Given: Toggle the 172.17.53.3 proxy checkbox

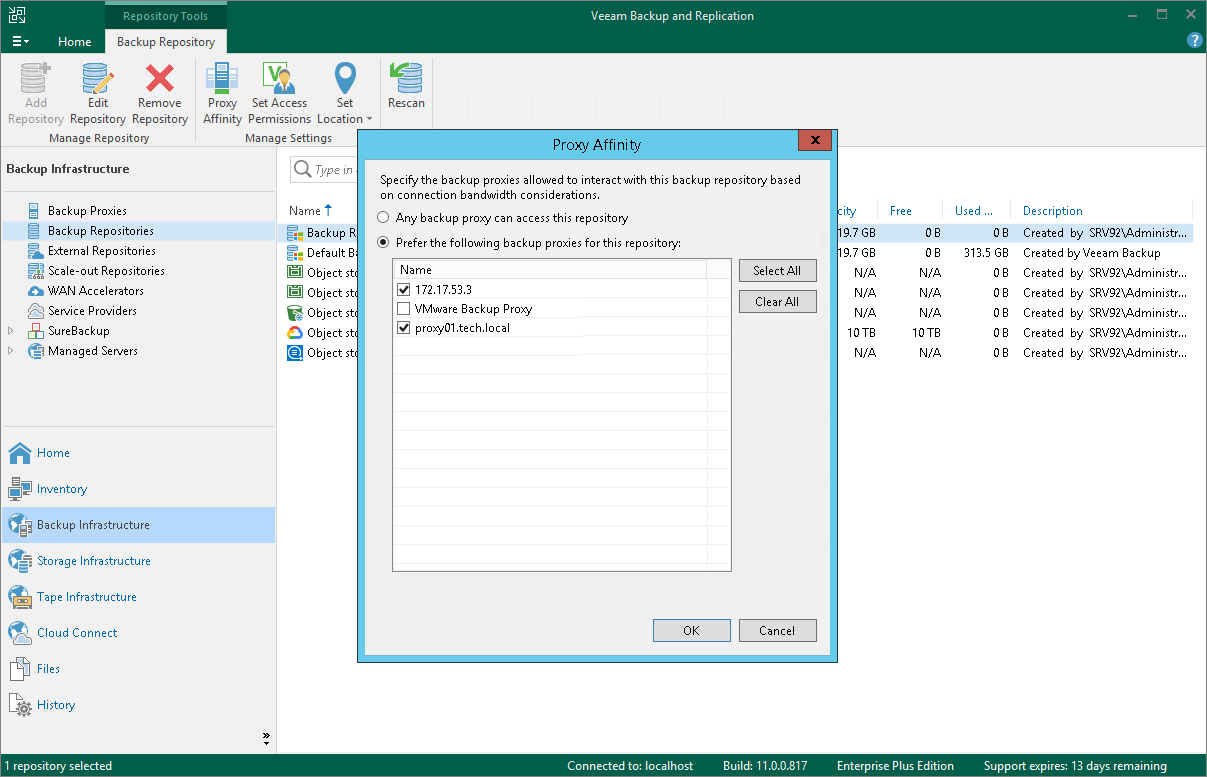Looking at the screenshot, I should coord(404,290).
